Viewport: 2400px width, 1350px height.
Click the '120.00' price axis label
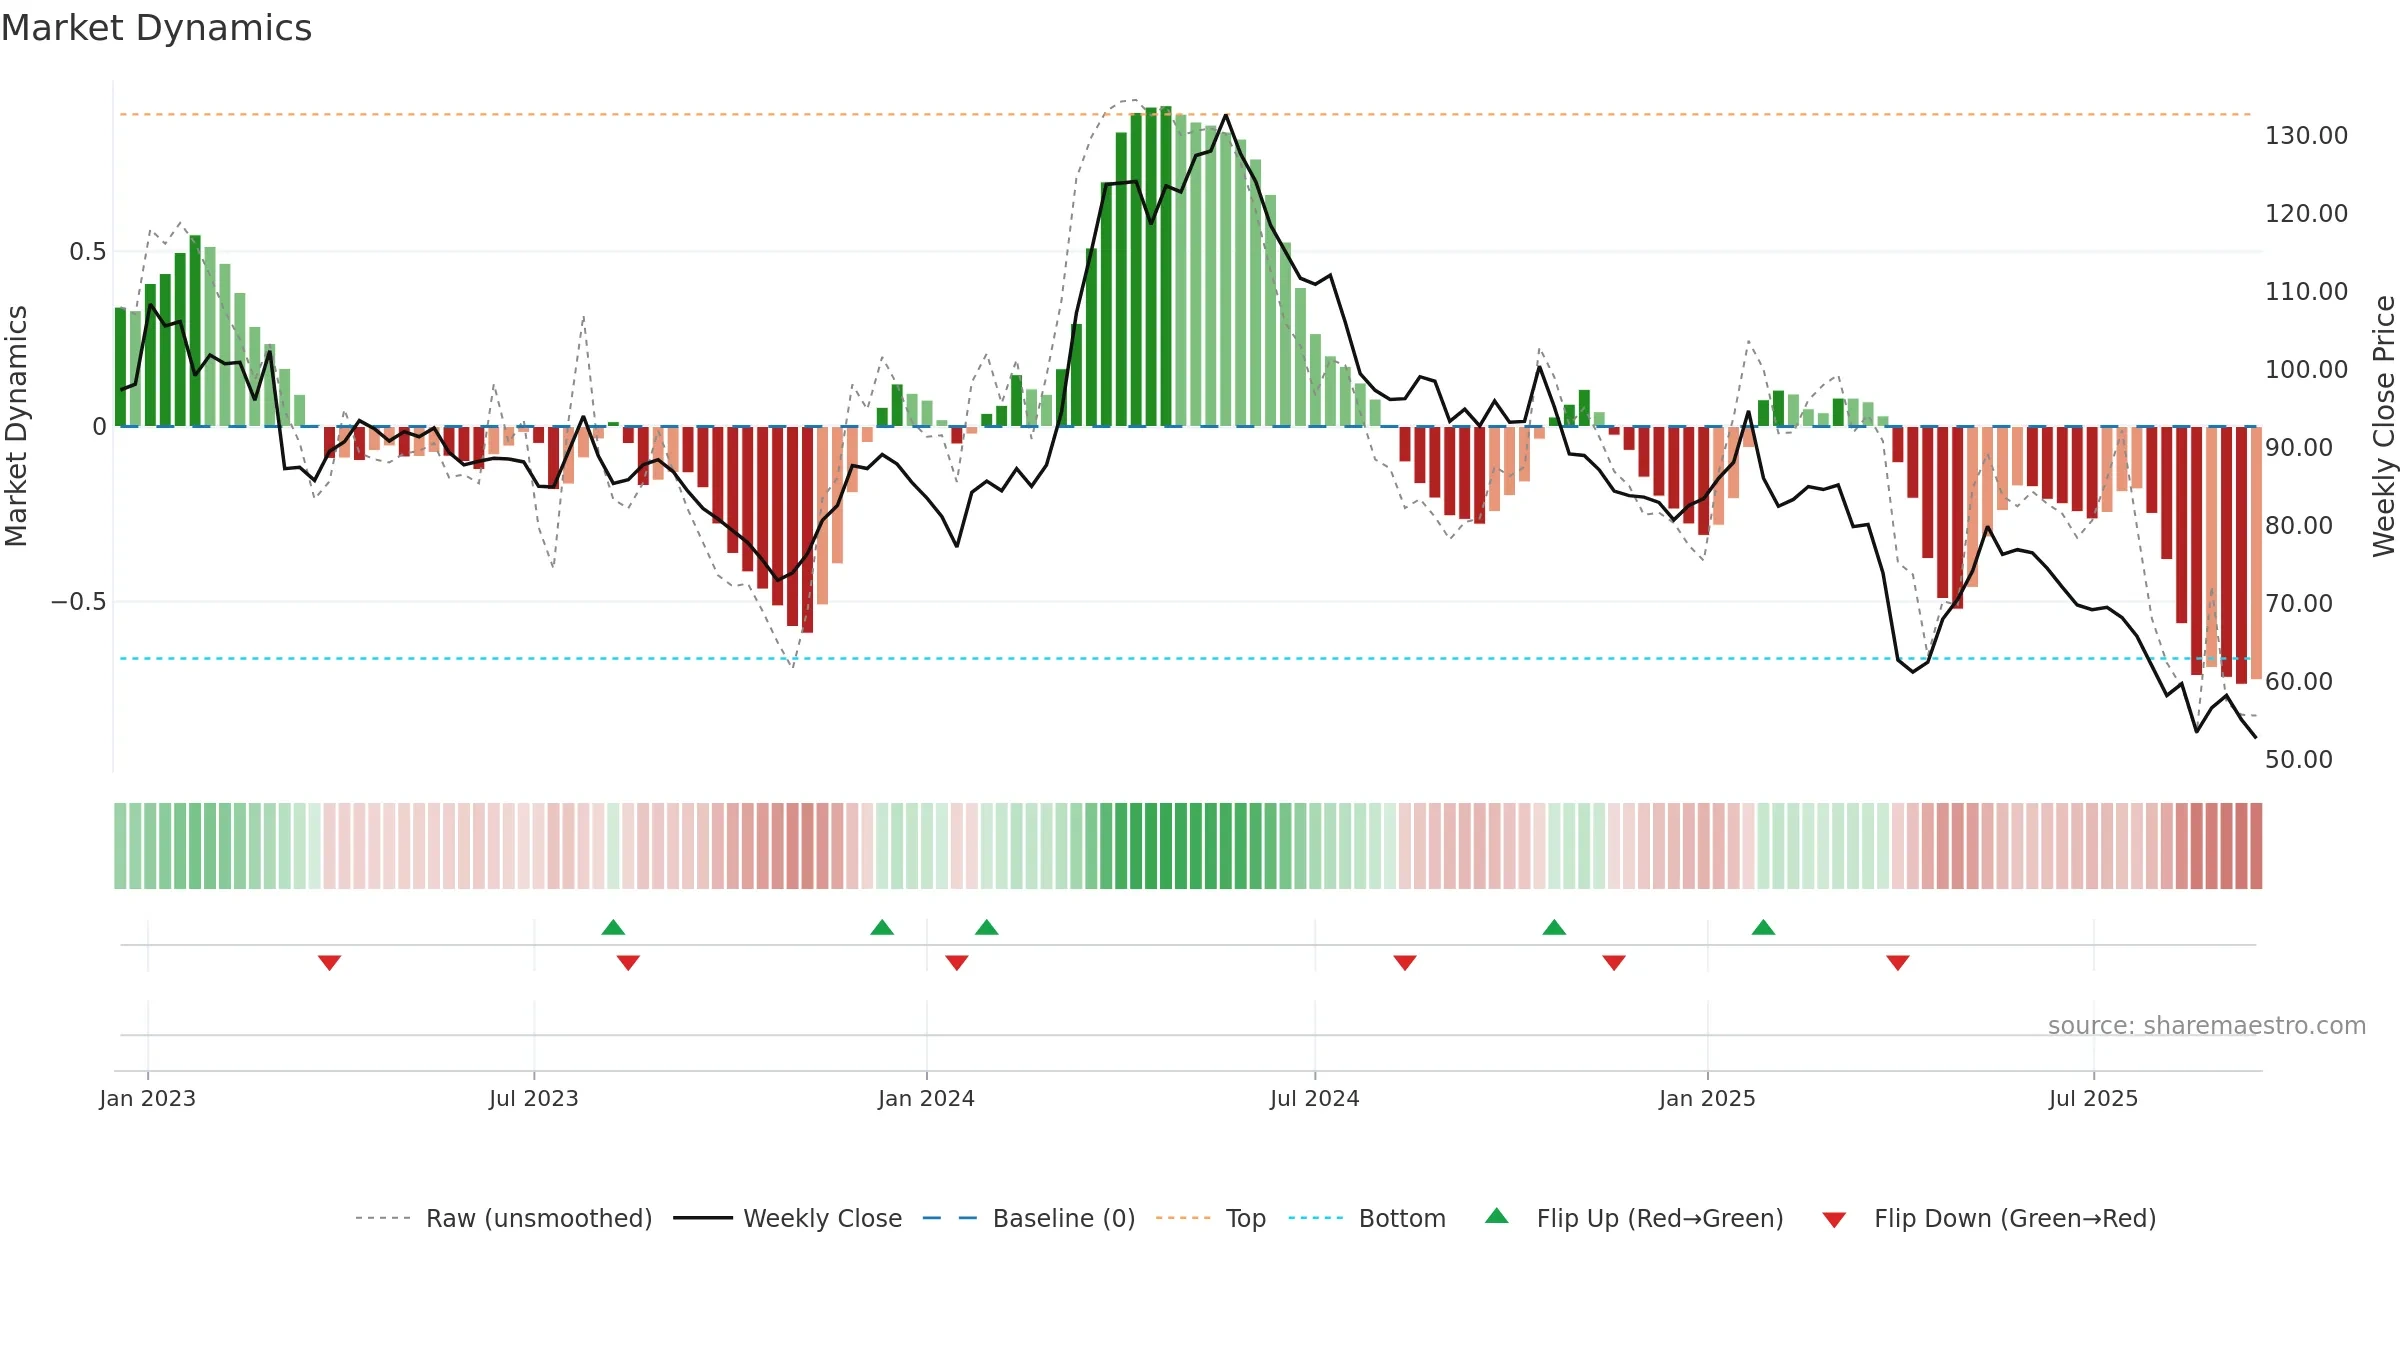[x=2307, y=214]
